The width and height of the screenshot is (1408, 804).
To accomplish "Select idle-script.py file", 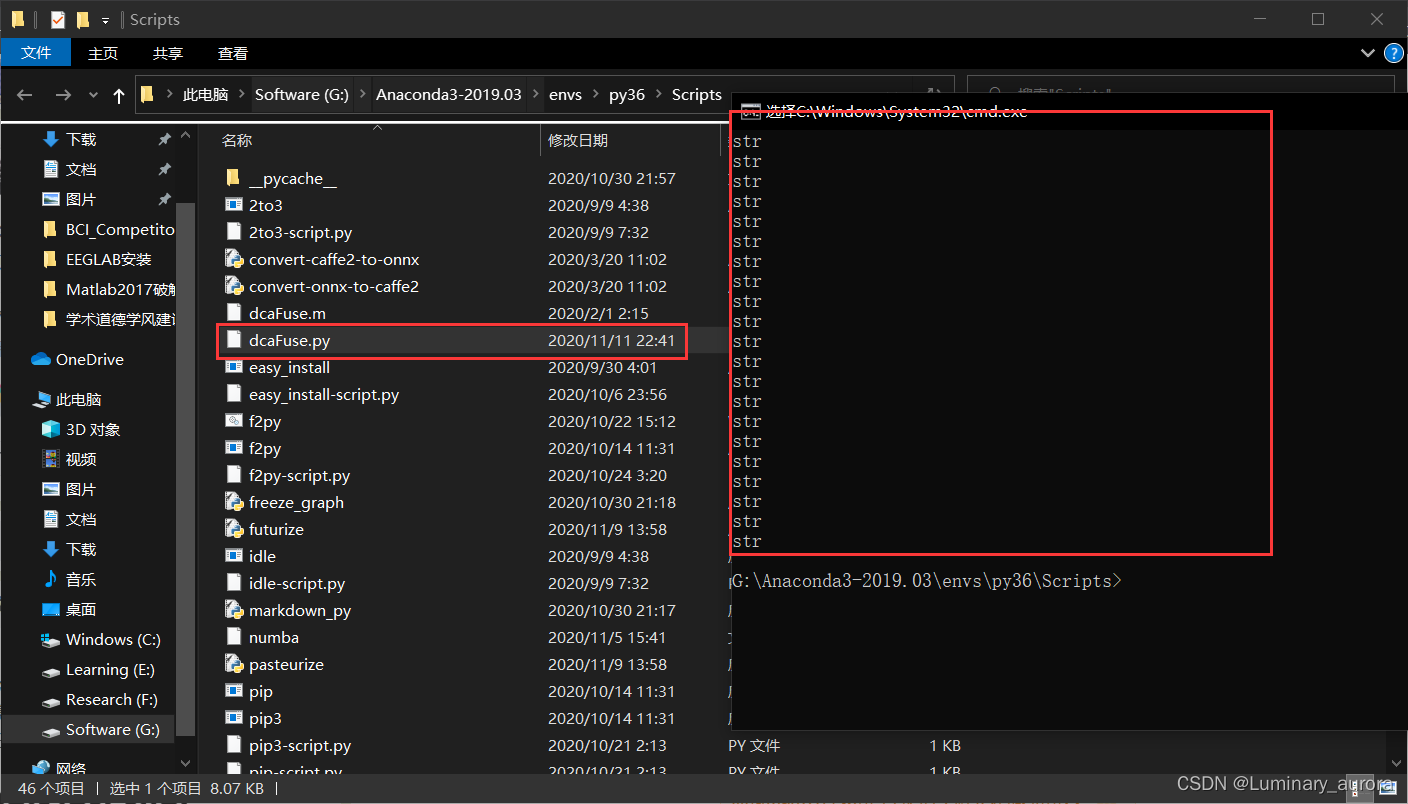I will coord(297,584).
